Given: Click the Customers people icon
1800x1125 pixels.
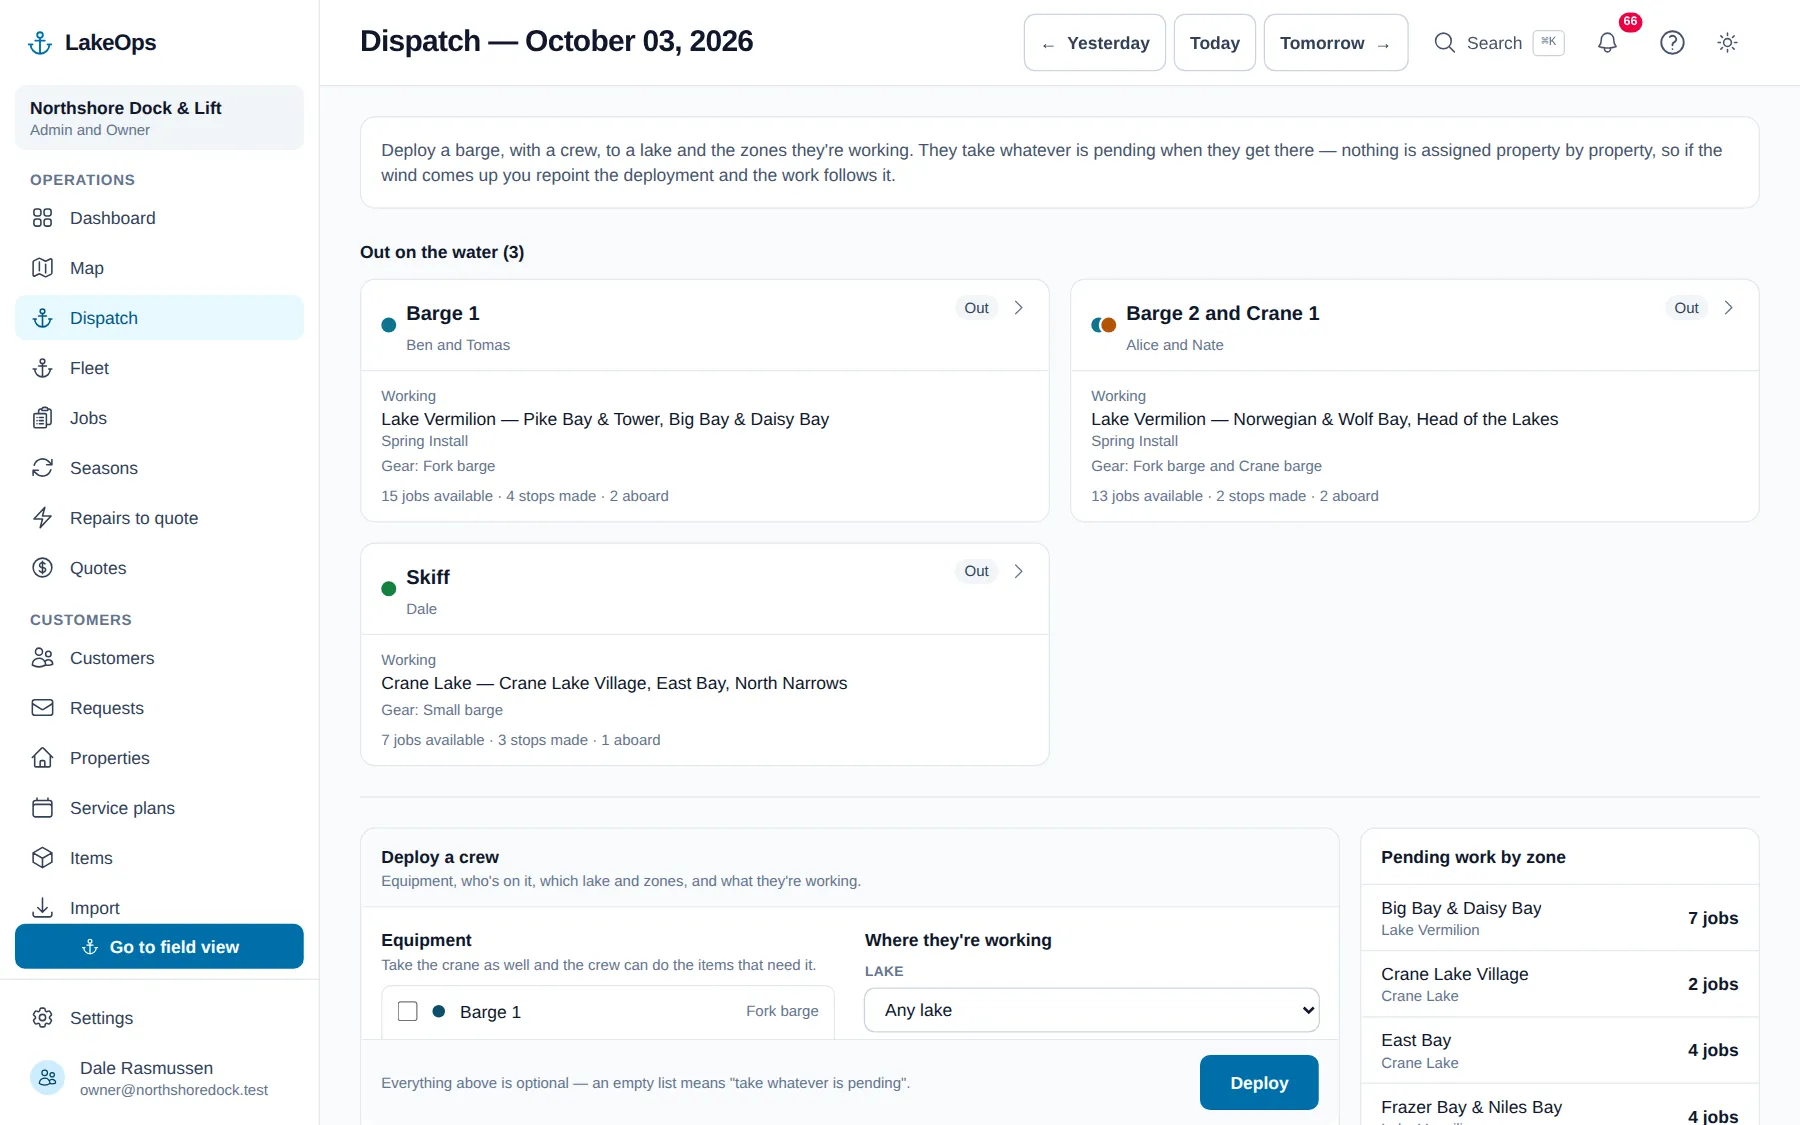Looking at the screenshot, I should [x=42, y=658].
